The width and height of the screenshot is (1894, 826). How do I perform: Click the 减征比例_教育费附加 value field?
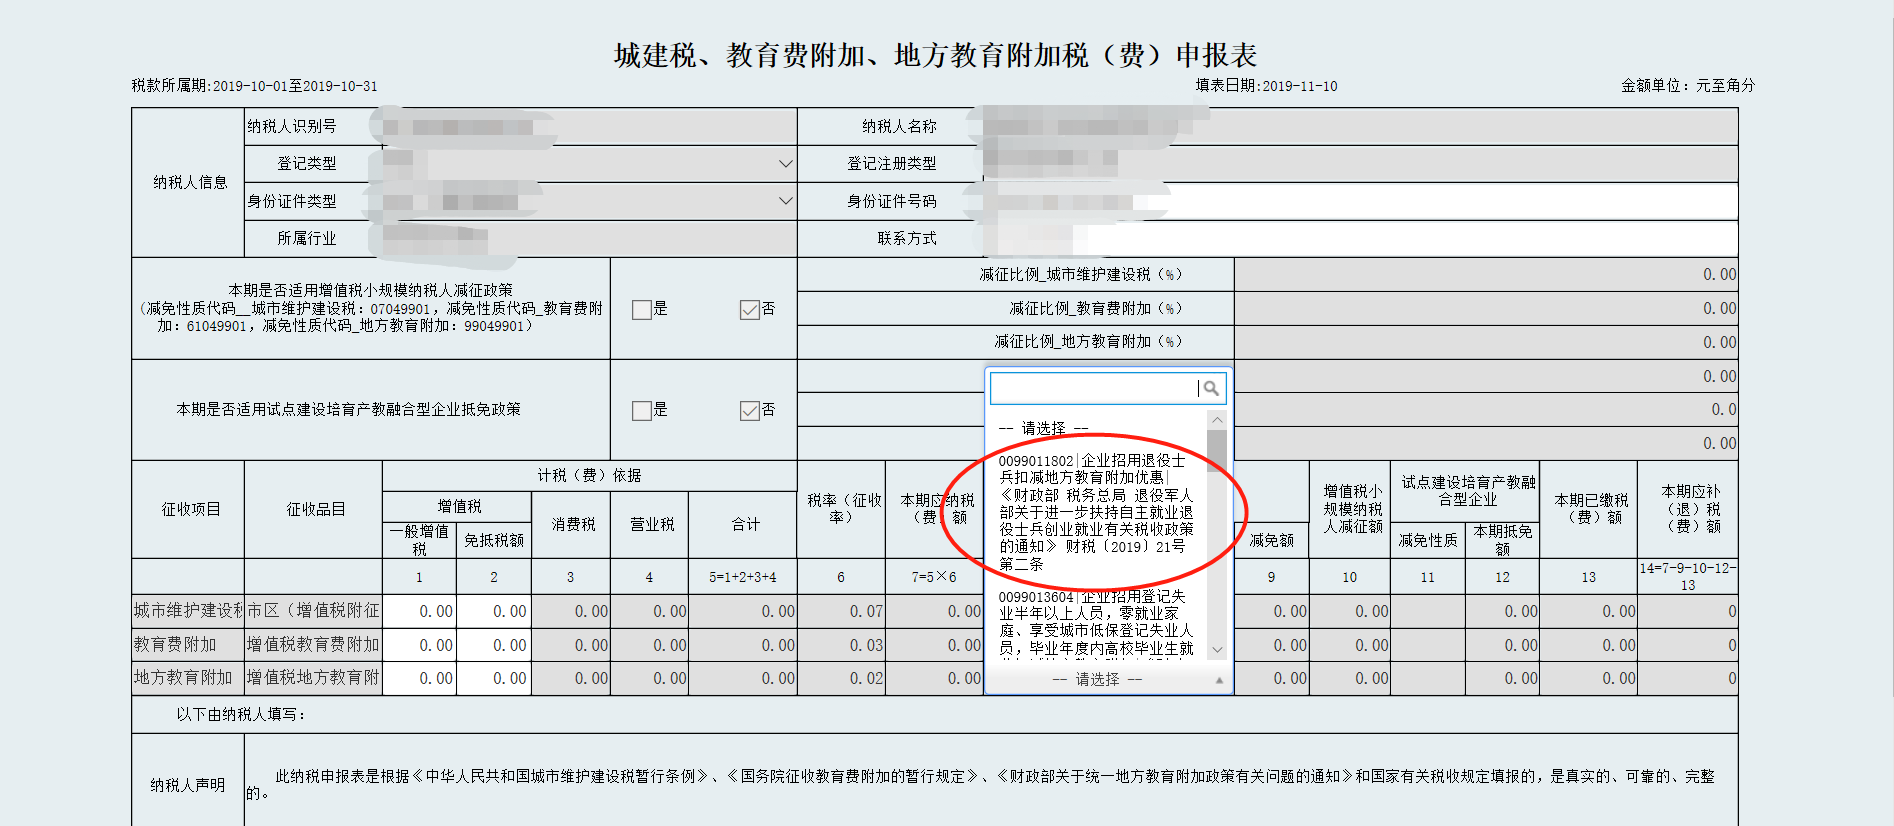click(1486, 309)
